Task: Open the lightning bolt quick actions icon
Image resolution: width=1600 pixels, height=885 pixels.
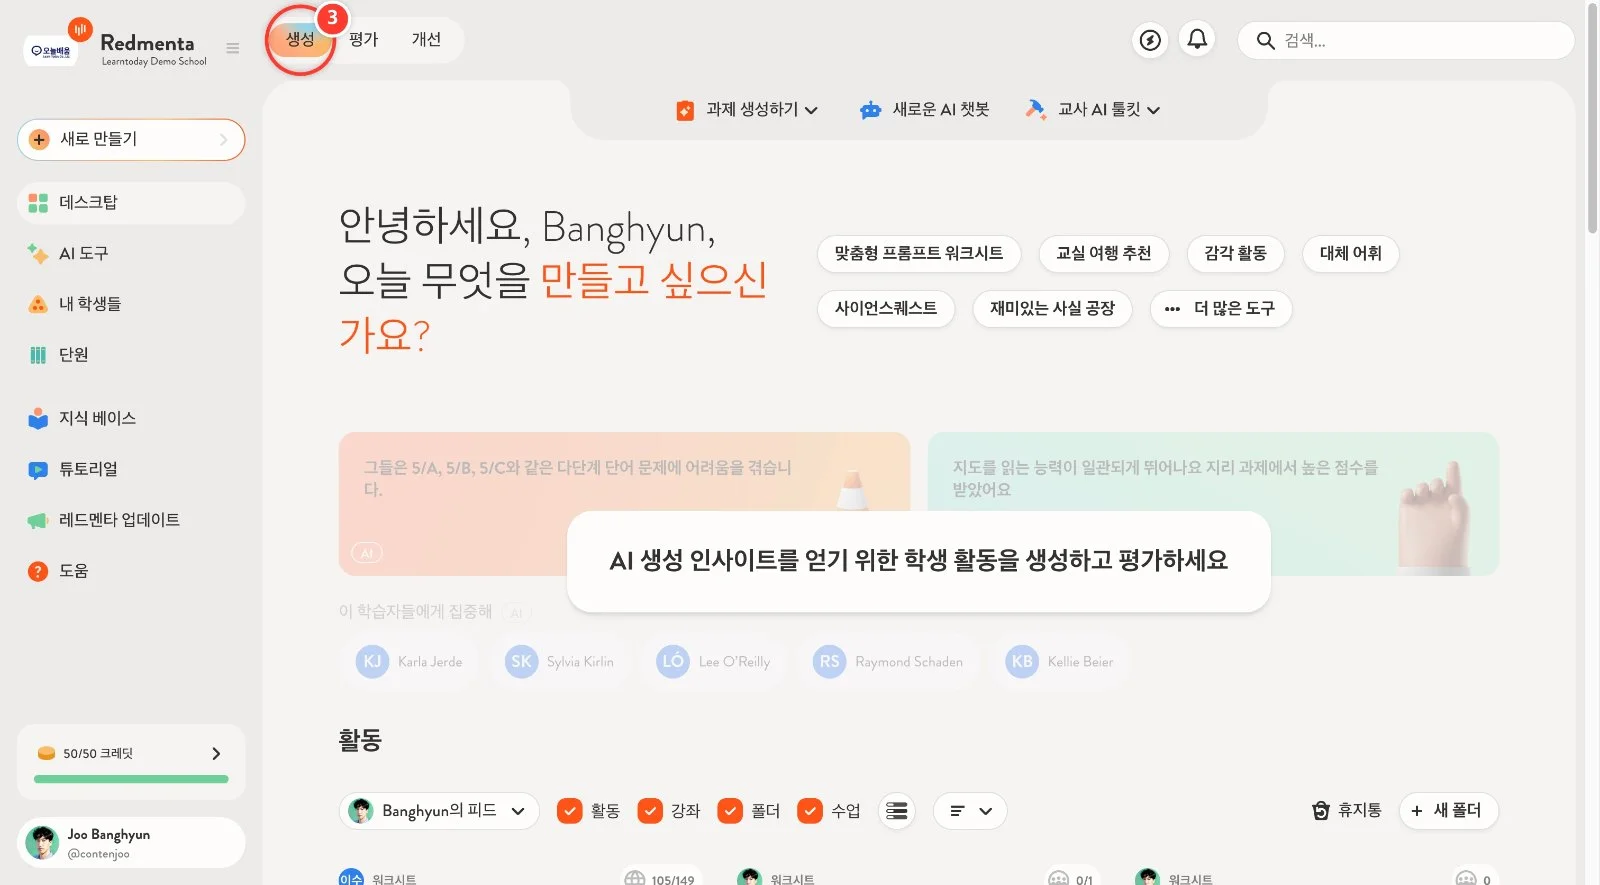Action: pos(1151,40)
